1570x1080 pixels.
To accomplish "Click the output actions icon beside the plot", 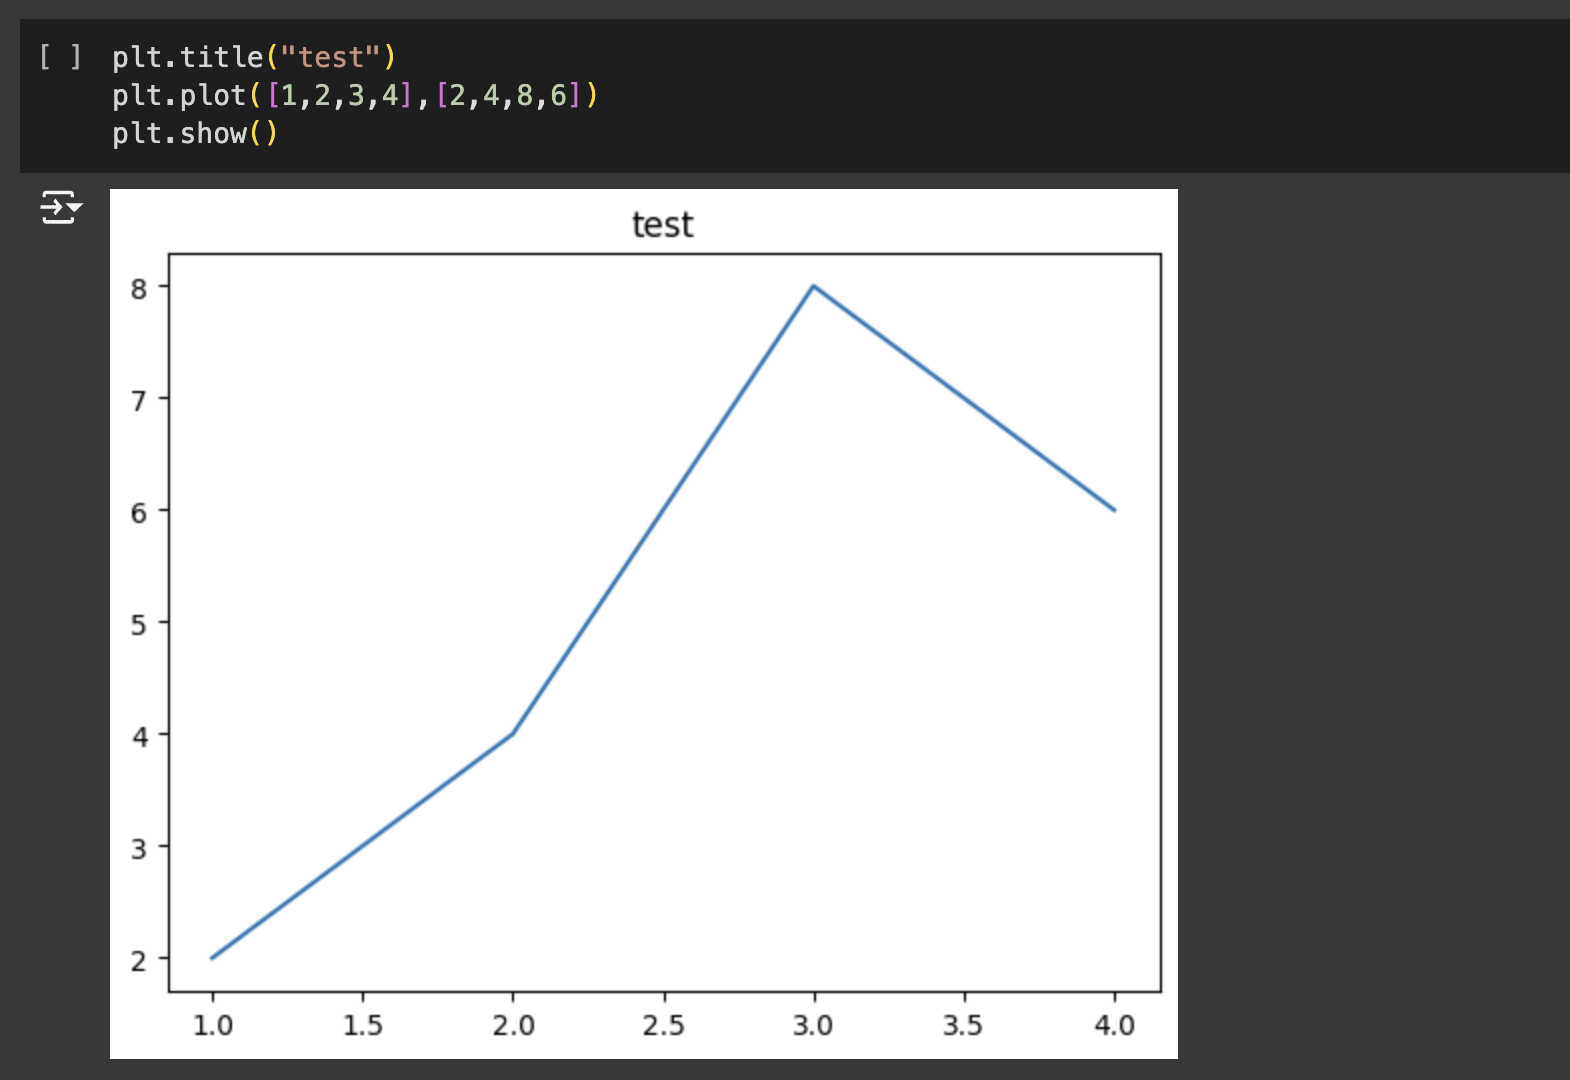I will coord(60,207).
